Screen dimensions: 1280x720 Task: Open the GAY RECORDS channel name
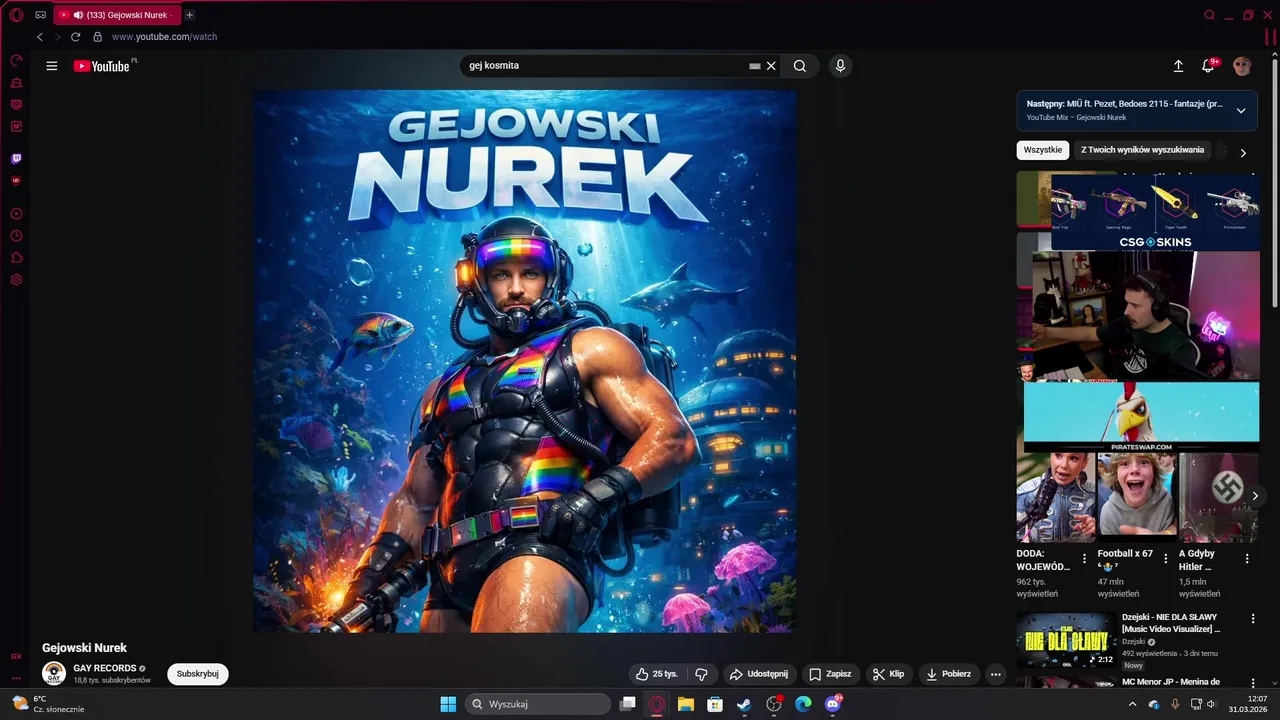click(x=105, y=668)
